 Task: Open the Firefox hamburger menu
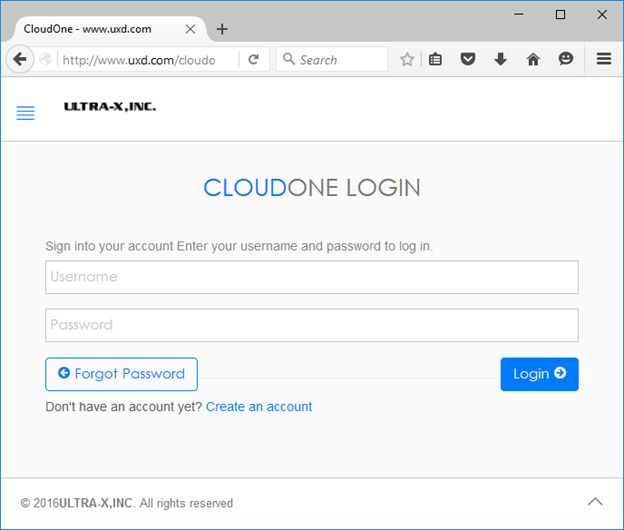(x=604, y=59)
